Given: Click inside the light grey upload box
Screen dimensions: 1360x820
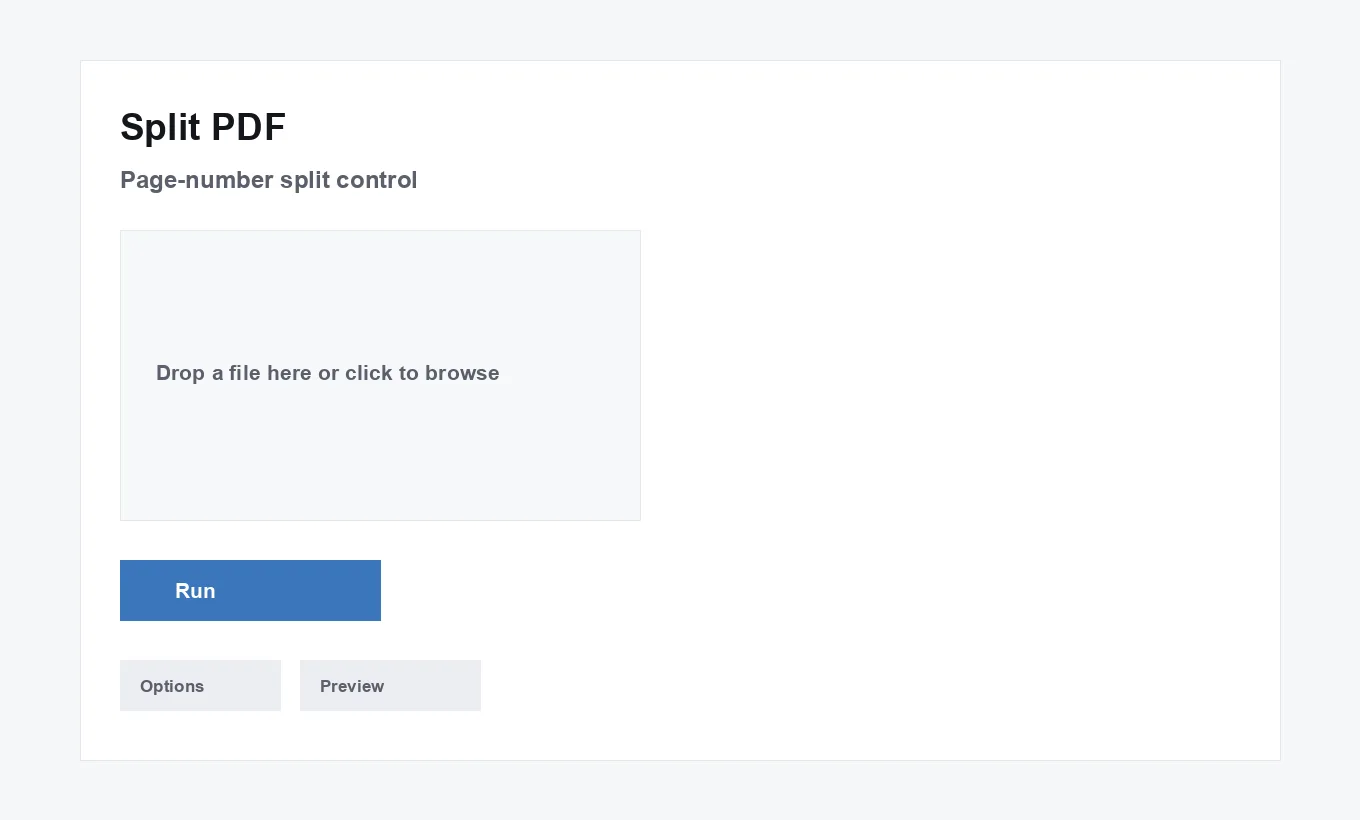Looking at the screenshot, I should 380,375.
